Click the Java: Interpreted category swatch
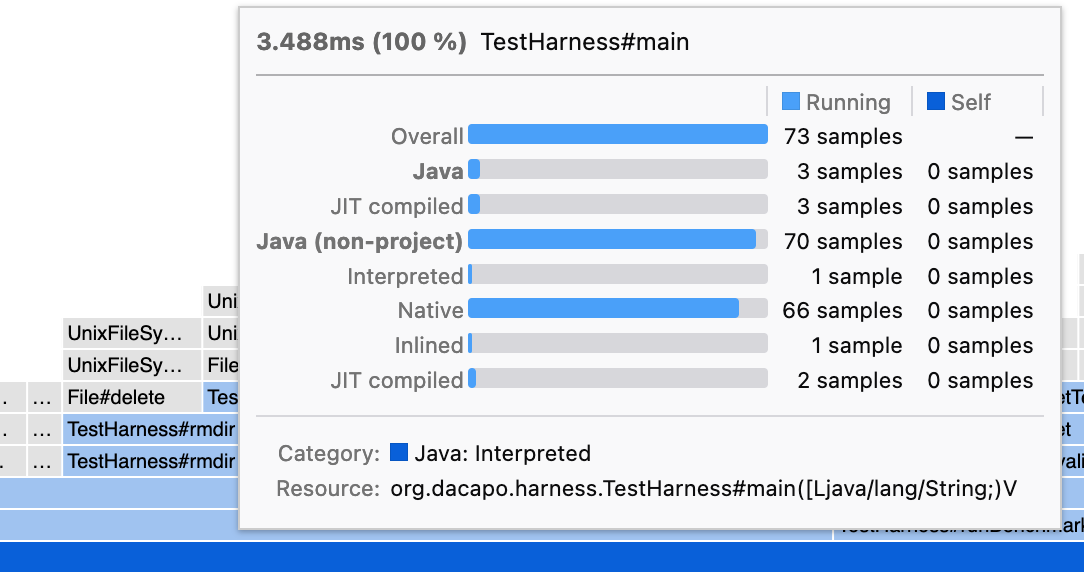Screen dimensions: 1084x572 (399, 452)
